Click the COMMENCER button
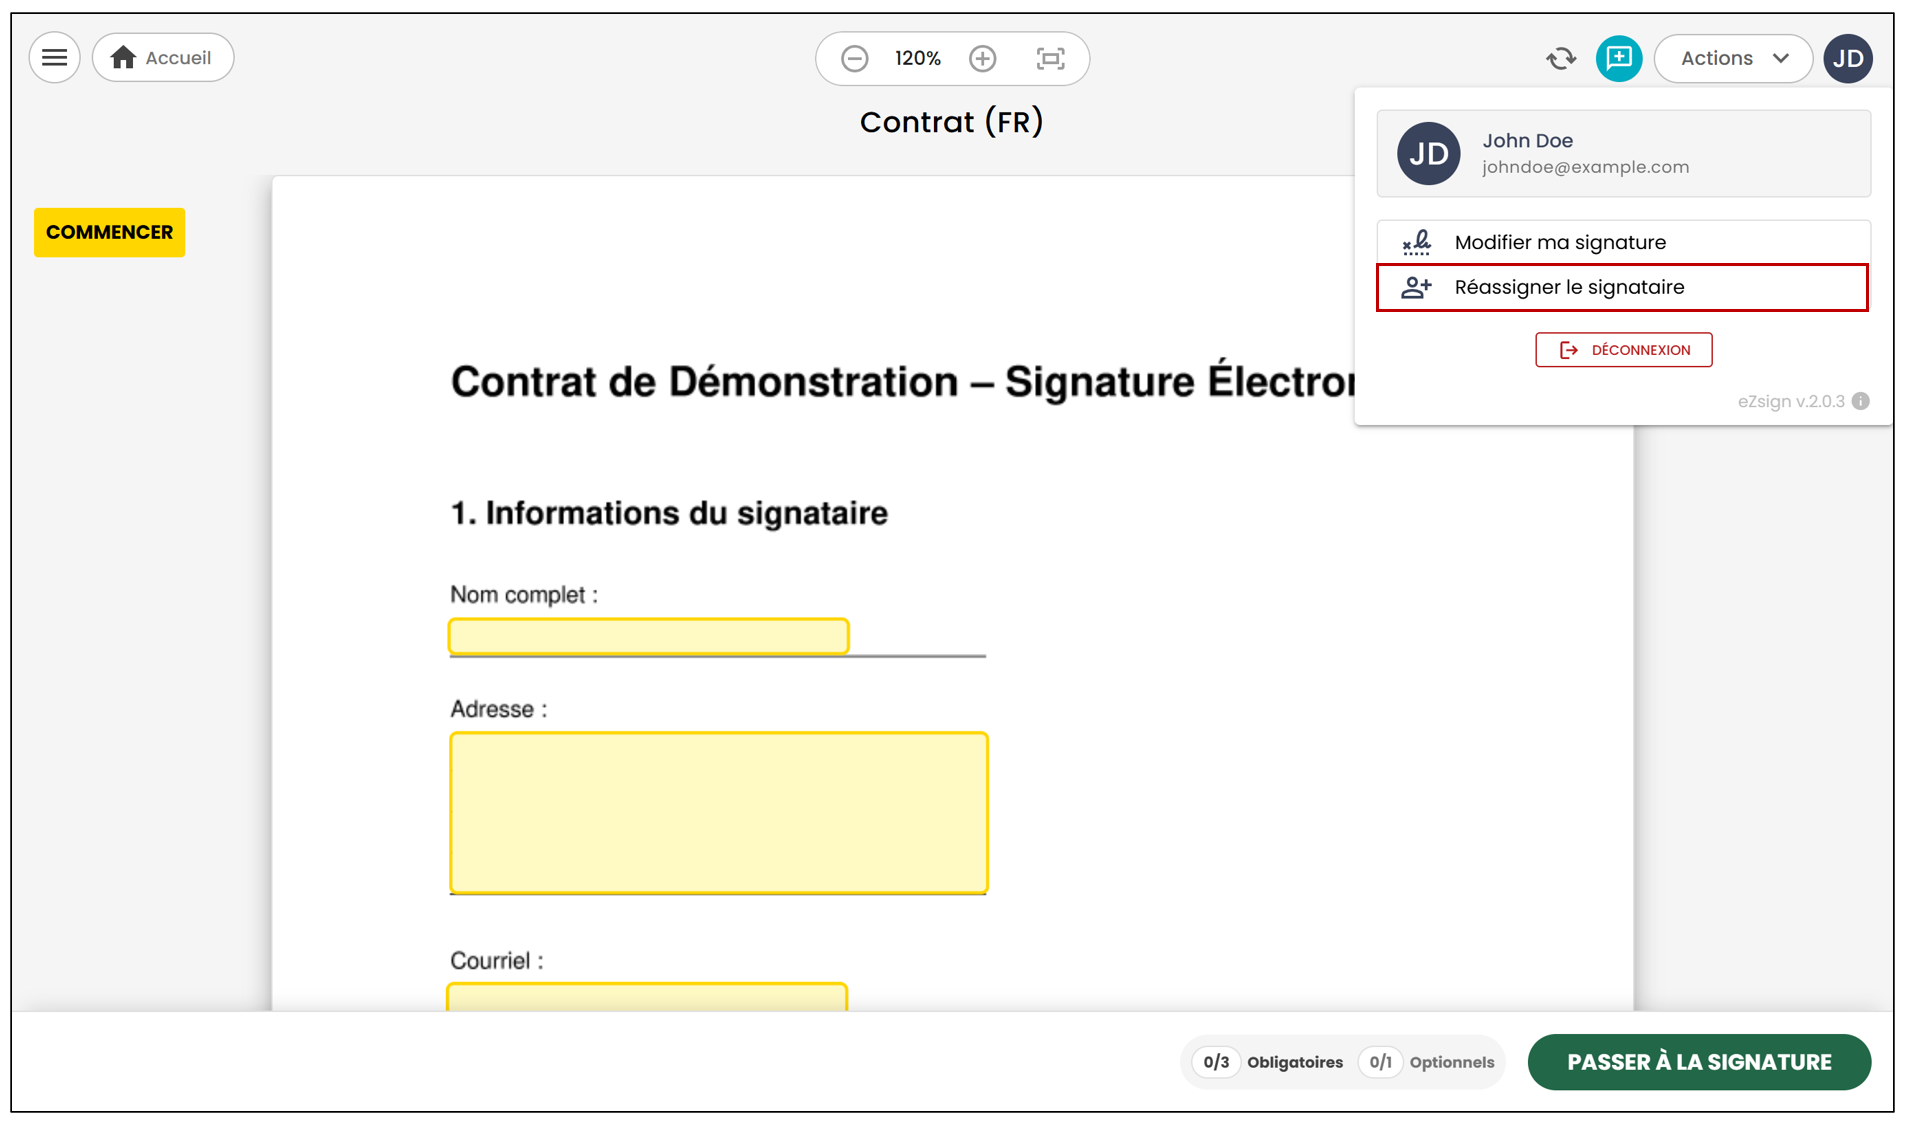This screenshot has height=1121, width=1909. [109, 232]
